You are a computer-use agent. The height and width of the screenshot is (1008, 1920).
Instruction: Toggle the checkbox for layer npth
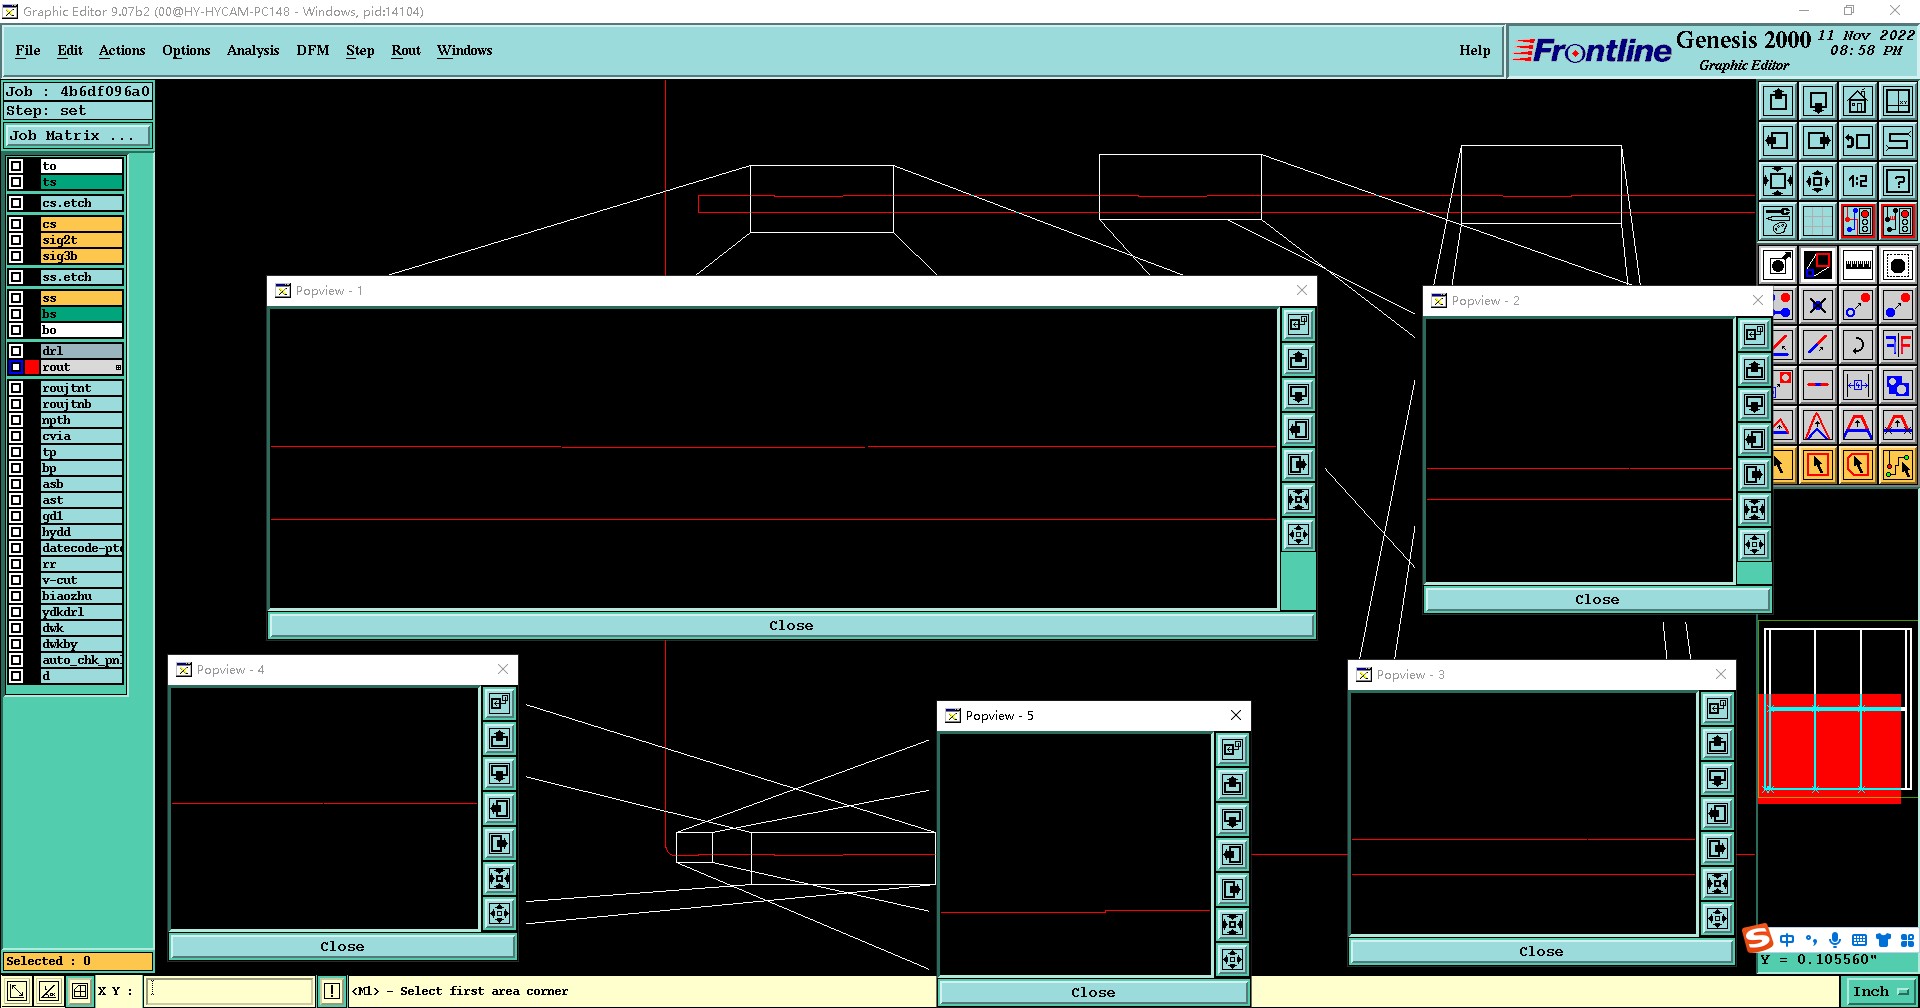[16, 420]
